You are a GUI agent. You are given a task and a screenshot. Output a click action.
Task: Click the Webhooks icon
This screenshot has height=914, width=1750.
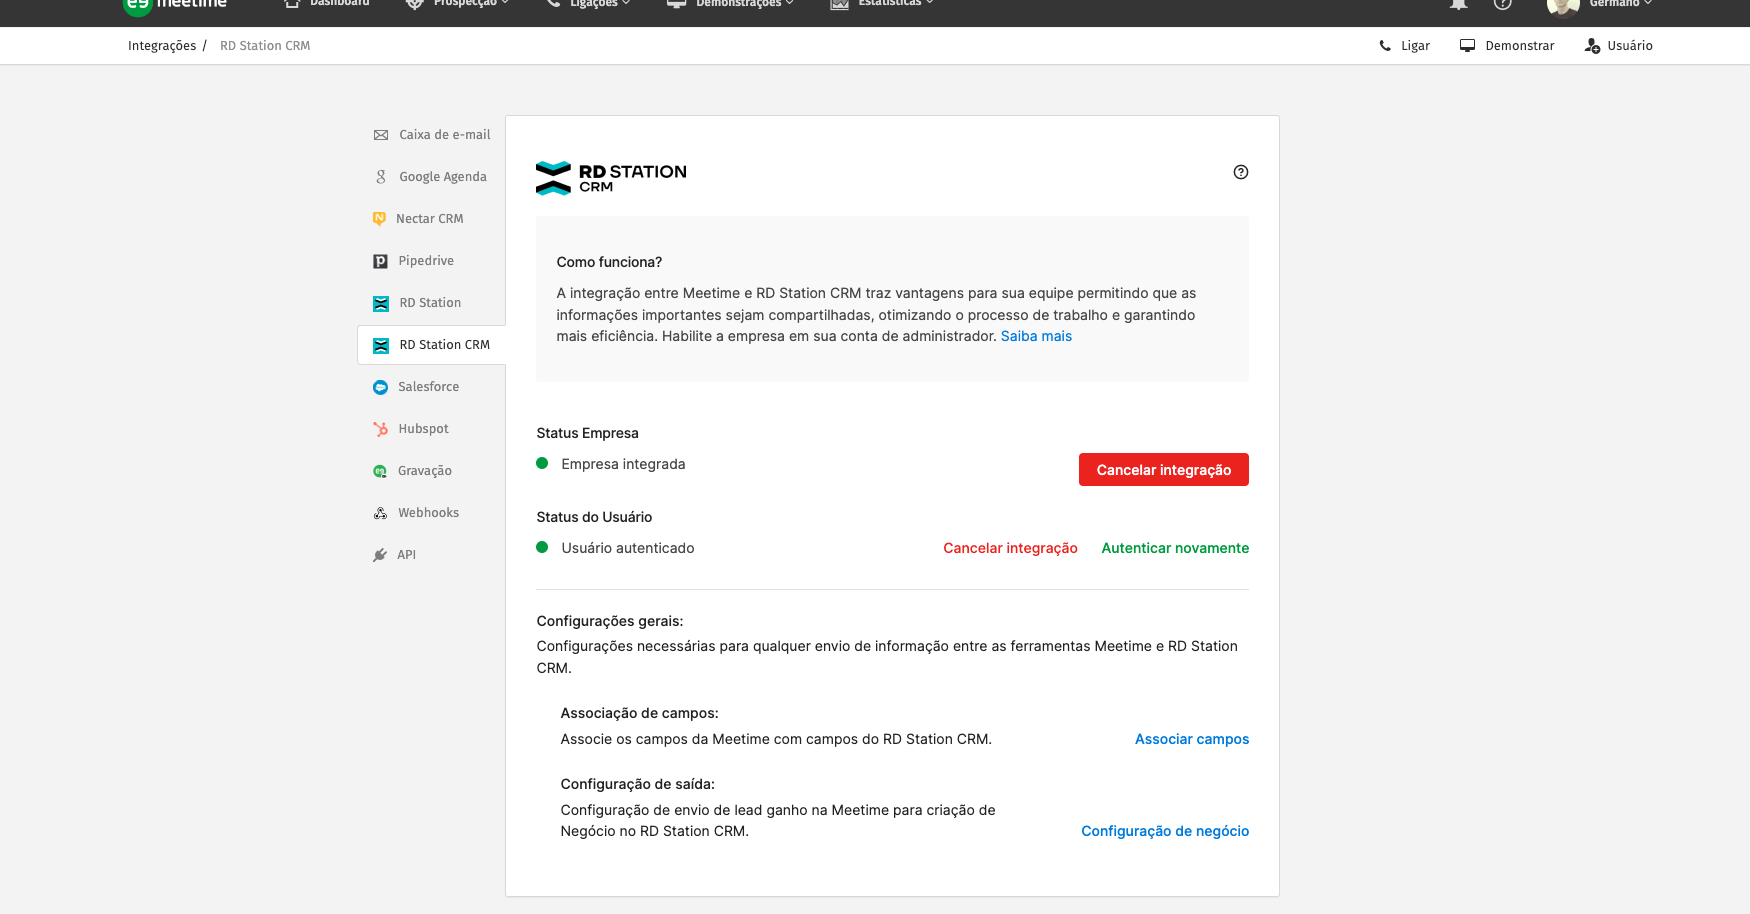[x=380, y=513]
